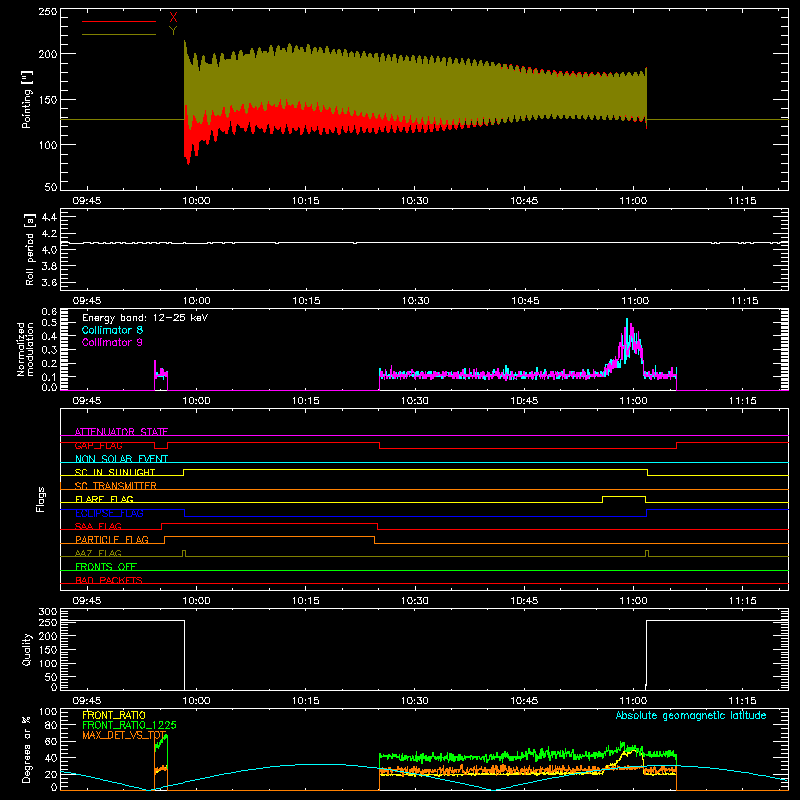
Task: Click the 3.6 tick on Roll period axis
Action: [49, 282]
